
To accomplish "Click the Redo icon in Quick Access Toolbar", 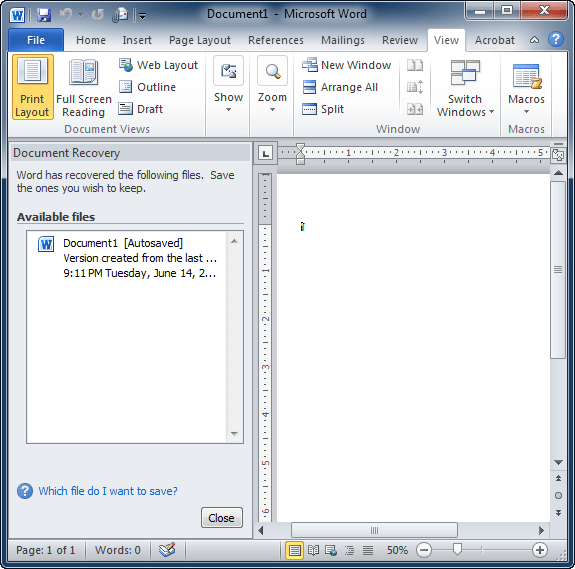I will point(98,15).
